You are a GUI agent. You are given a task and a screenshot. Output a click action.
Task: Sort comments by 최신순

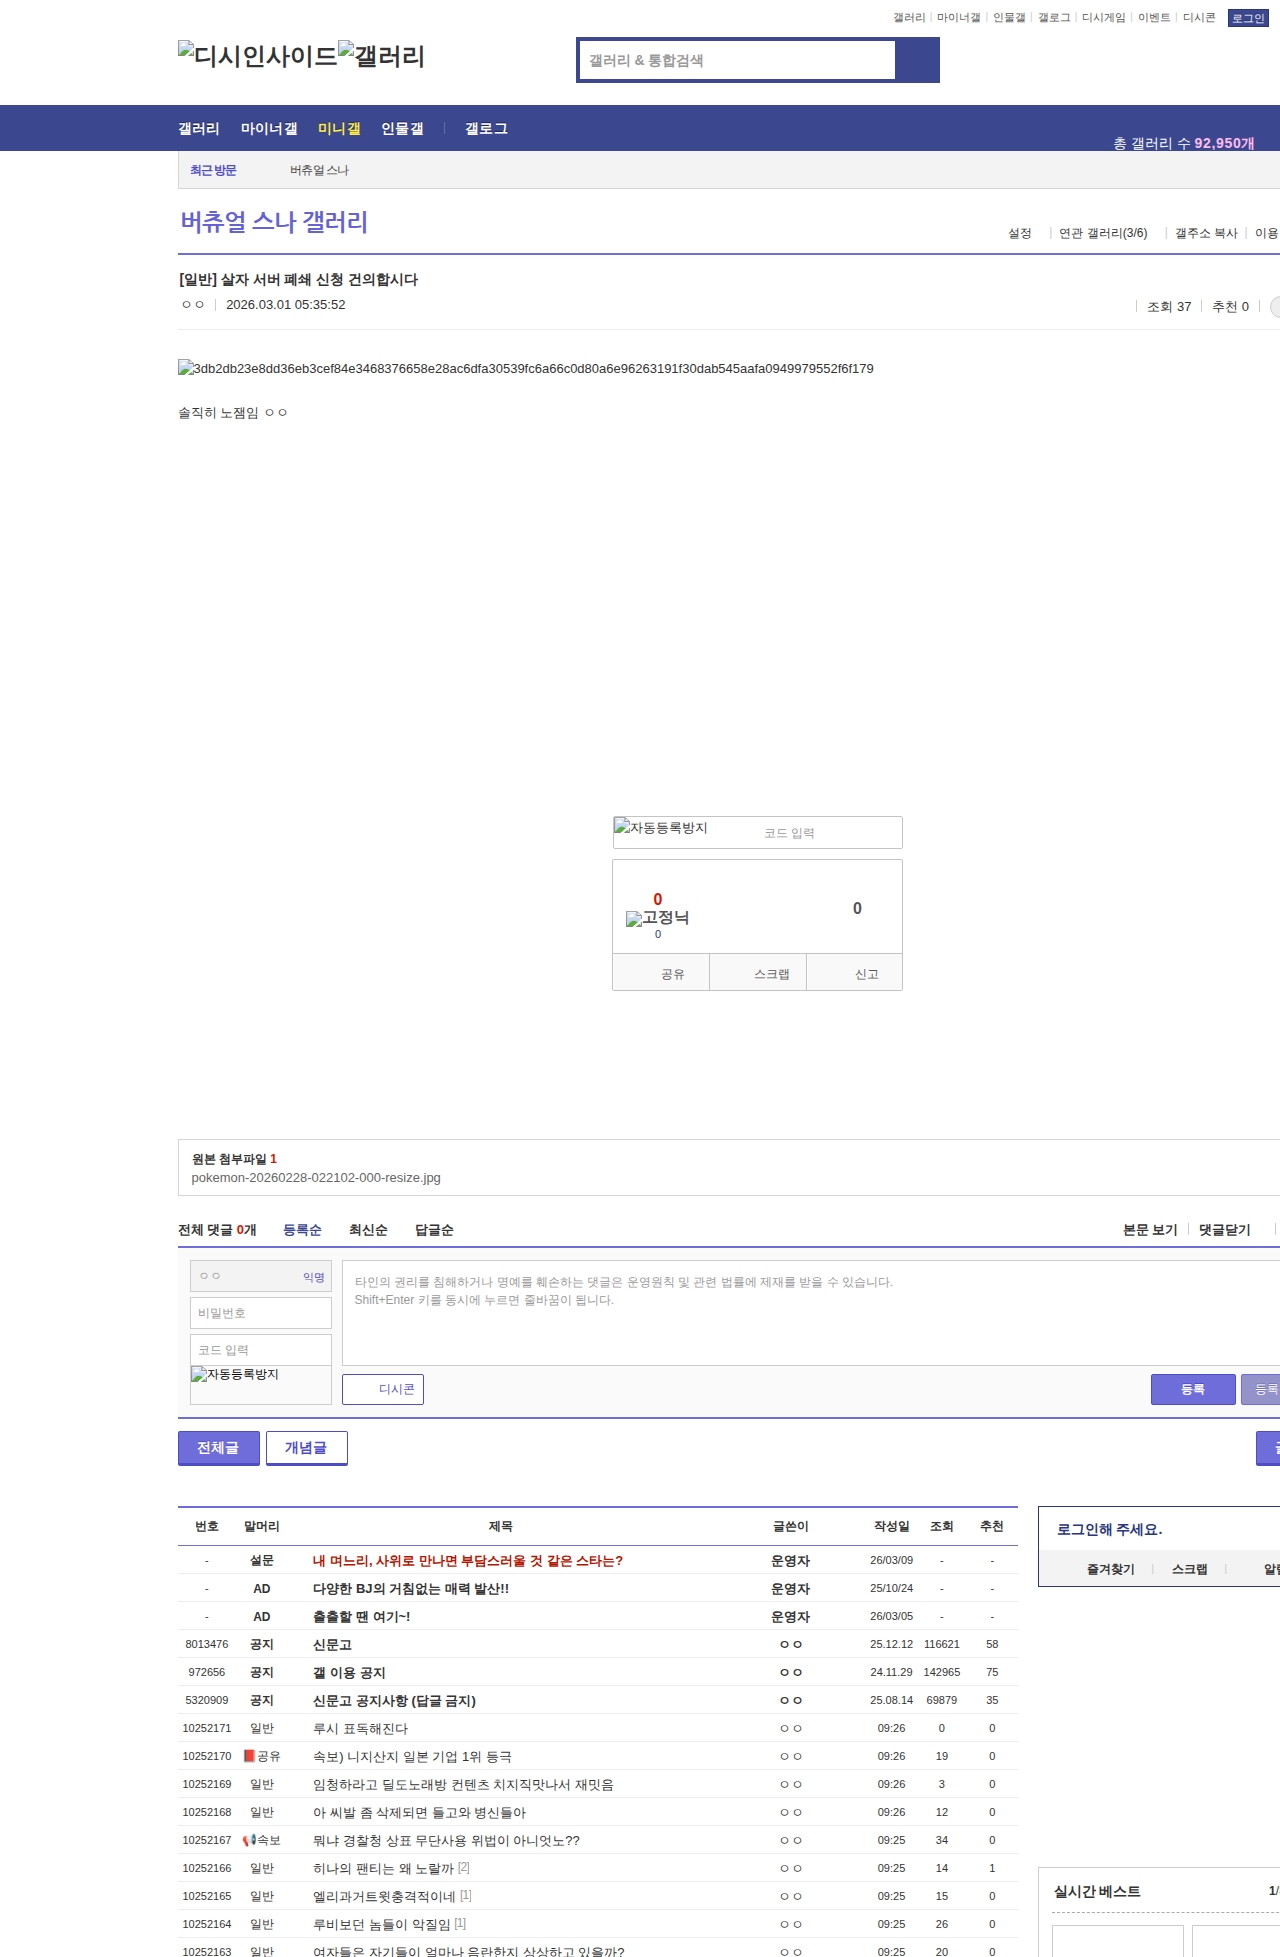point(368,1230)
